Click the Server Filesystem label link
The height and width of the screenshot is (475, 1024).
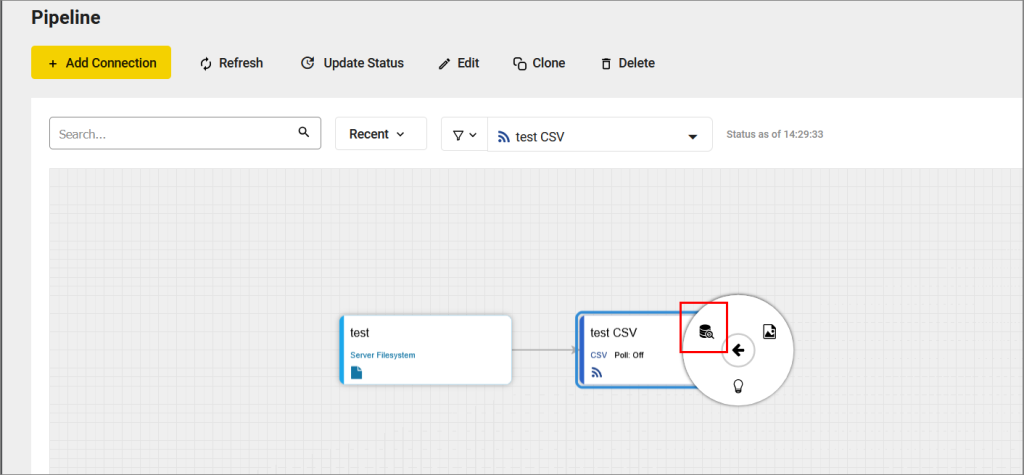(382, 355)
